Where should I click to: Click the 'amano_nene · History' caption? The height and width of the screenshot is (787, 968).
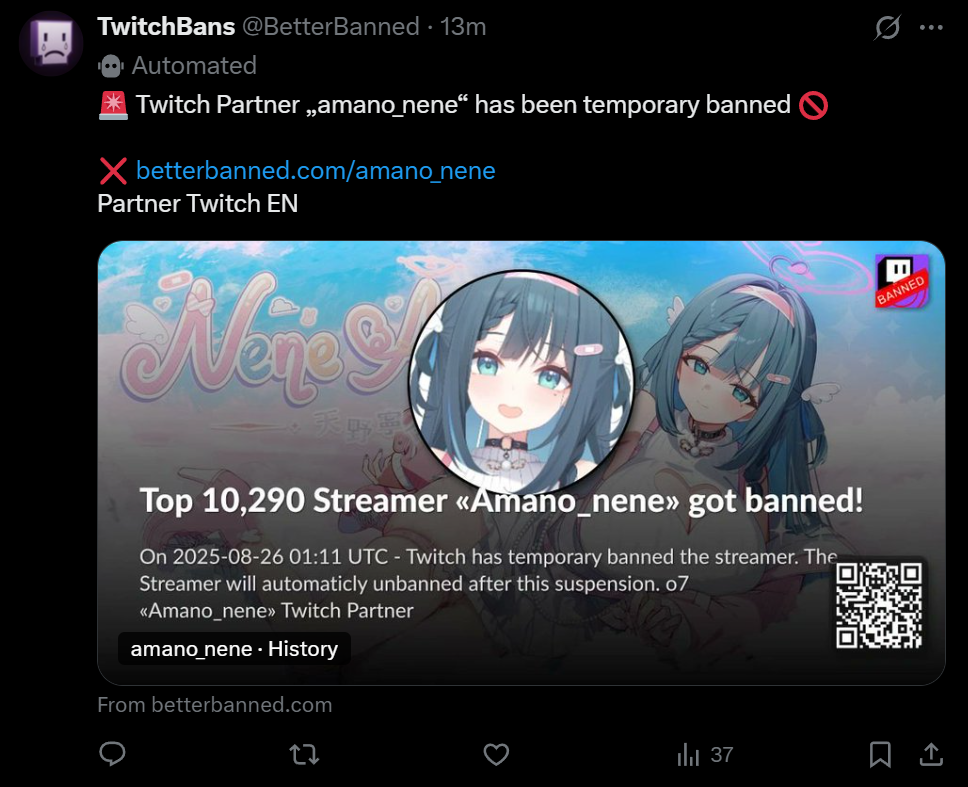pyautogui.click(x=234, y=649)
